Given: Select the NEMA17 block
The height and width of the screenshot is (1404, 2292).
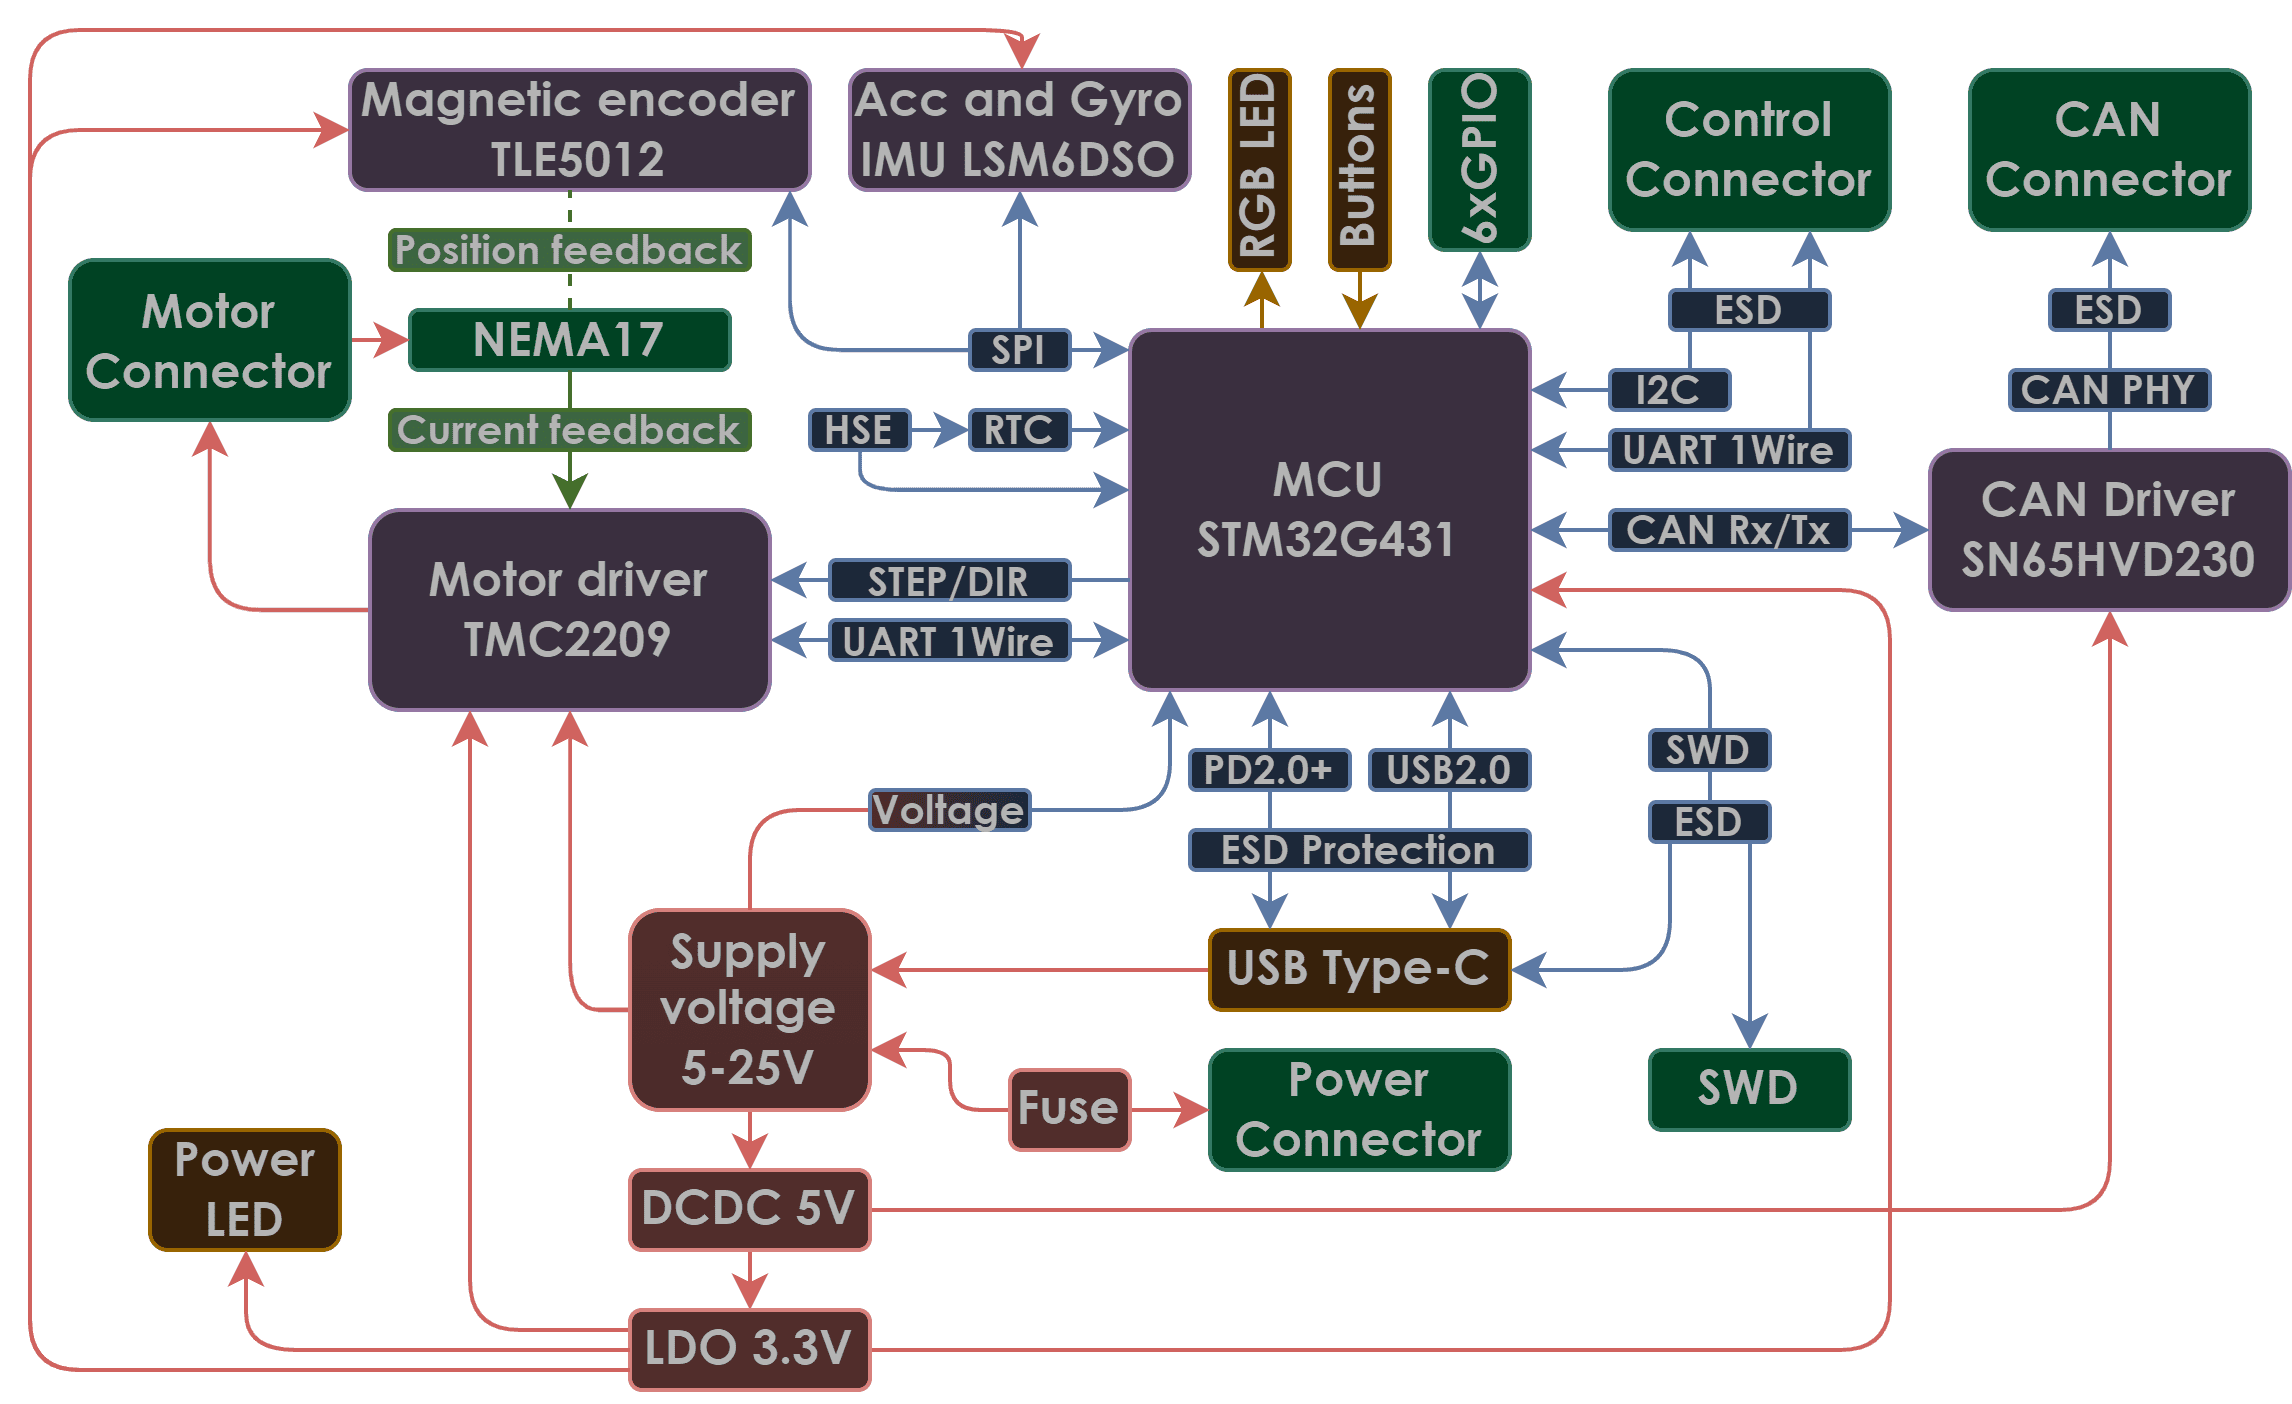Looking at the screenshot, I should (x=570, y=340).
